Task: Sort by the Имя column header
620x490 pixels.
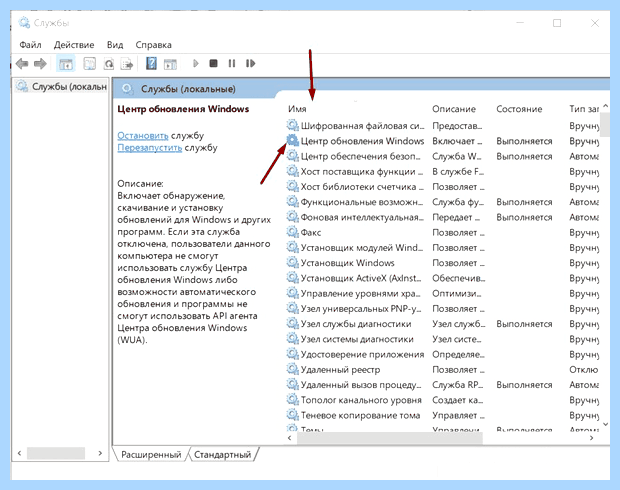Action: tap(297, 109)
